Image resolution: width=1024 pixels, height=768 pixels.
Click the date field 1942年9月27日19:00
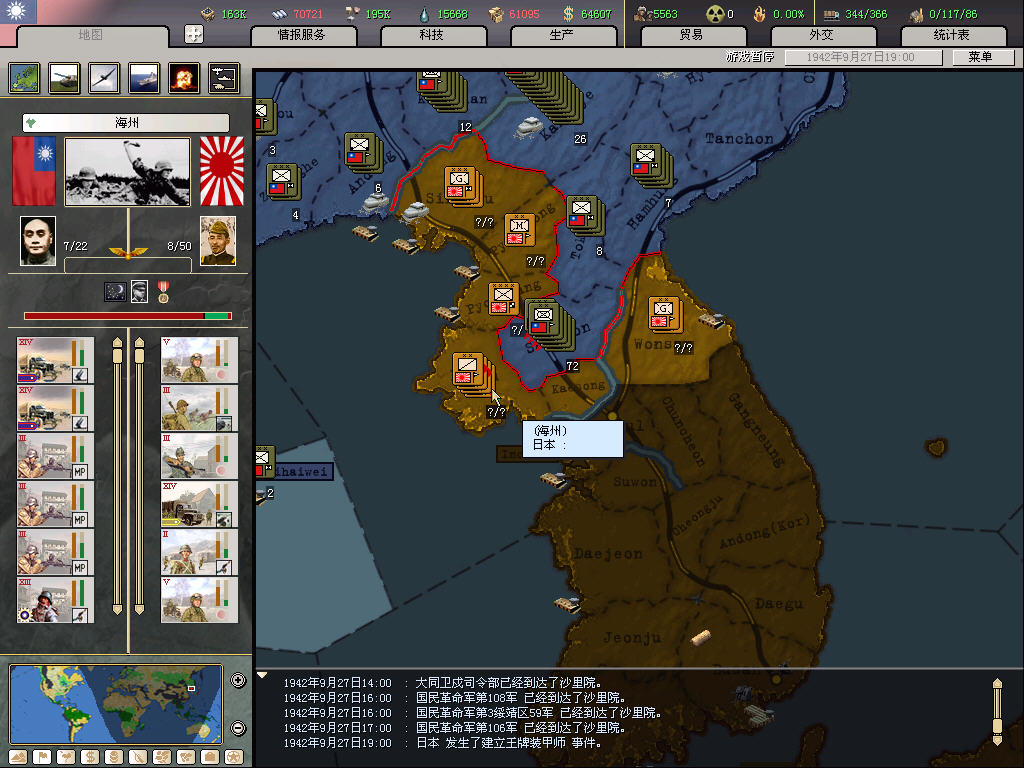[863, 57]
